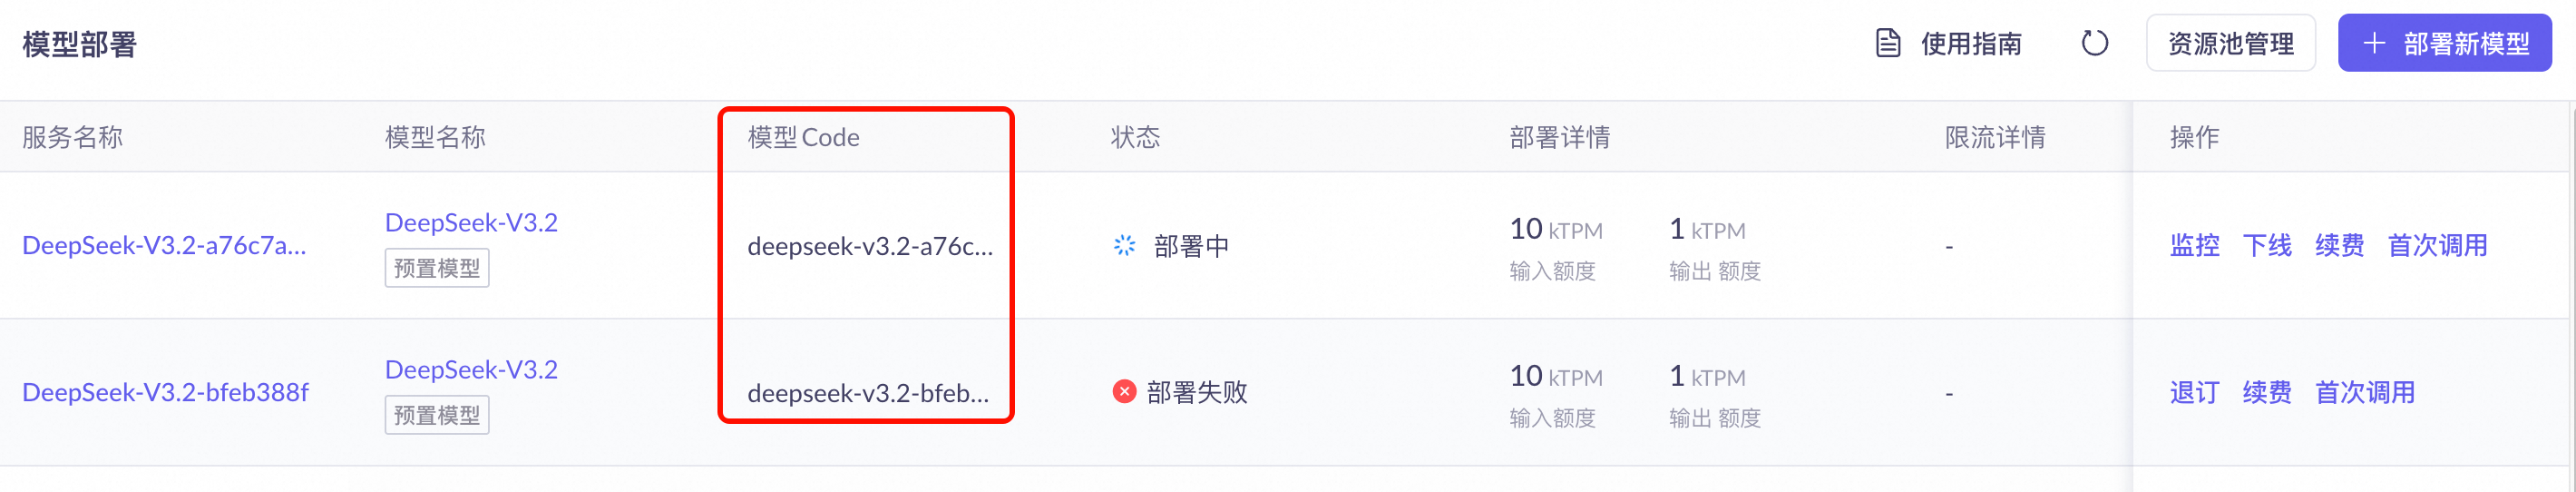Click the plus icon on 部署新模型
The width and height of the screenshot is (2576, 492).
click(x=2374, y=44)
